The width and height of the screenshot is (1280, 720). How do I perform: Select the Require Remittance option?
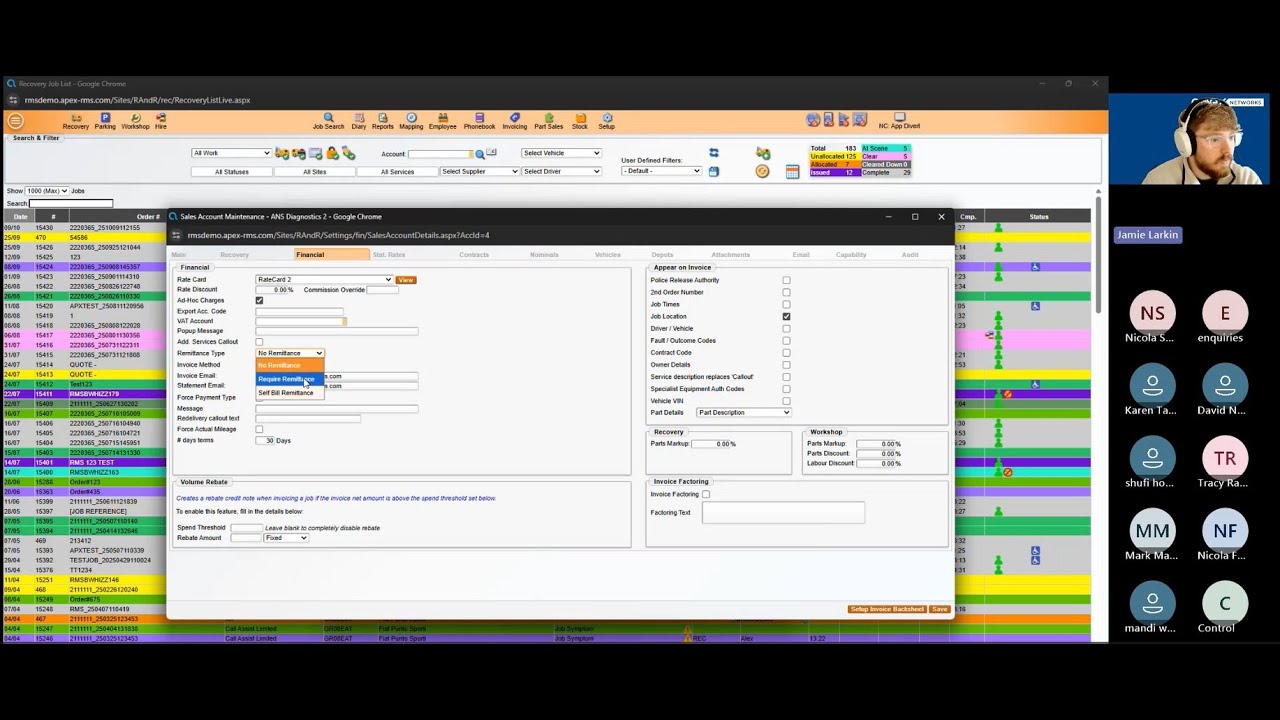click(x=290, y=379)
